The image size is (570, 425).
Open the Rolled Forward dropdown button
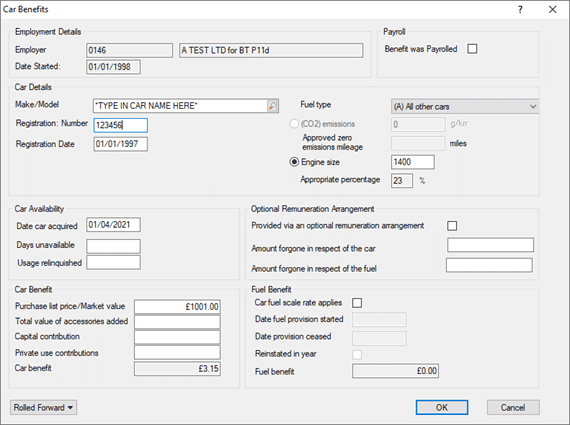click(44, 408)
